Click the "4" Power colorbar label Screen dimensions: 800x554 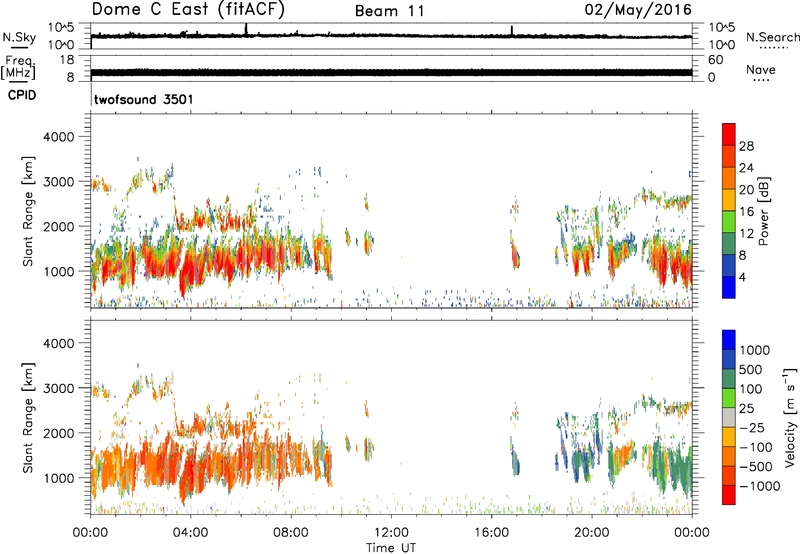point(742,277)
